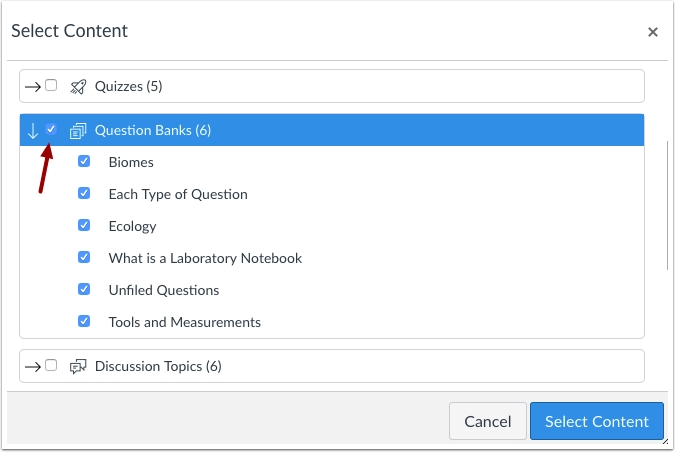The width and height of the screenshot is (675, 452).
Task: Select the Question Banks (6) row label
Action: [153, 131]
